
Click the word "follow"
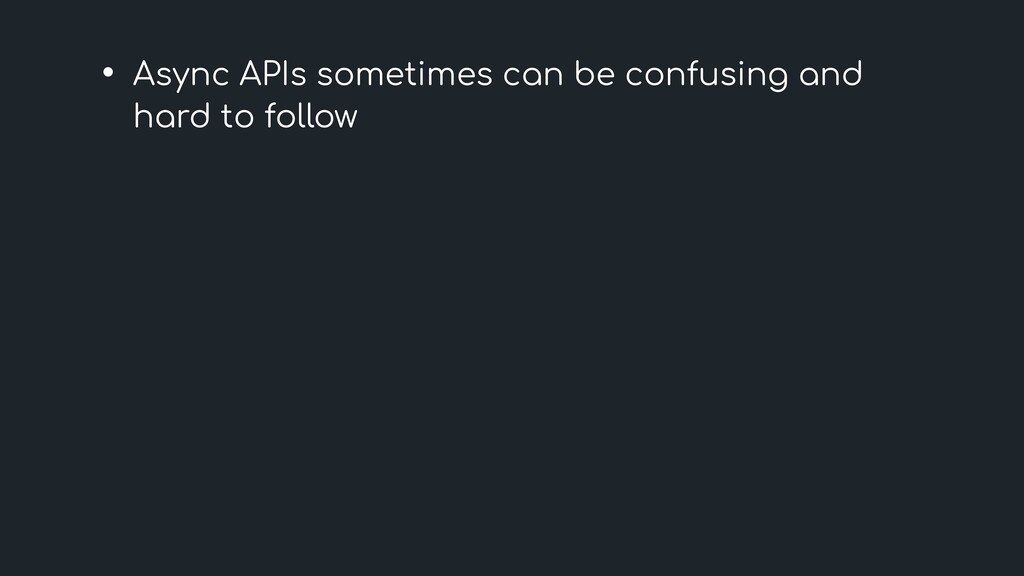pyautogui.click(x=311, y=116)
